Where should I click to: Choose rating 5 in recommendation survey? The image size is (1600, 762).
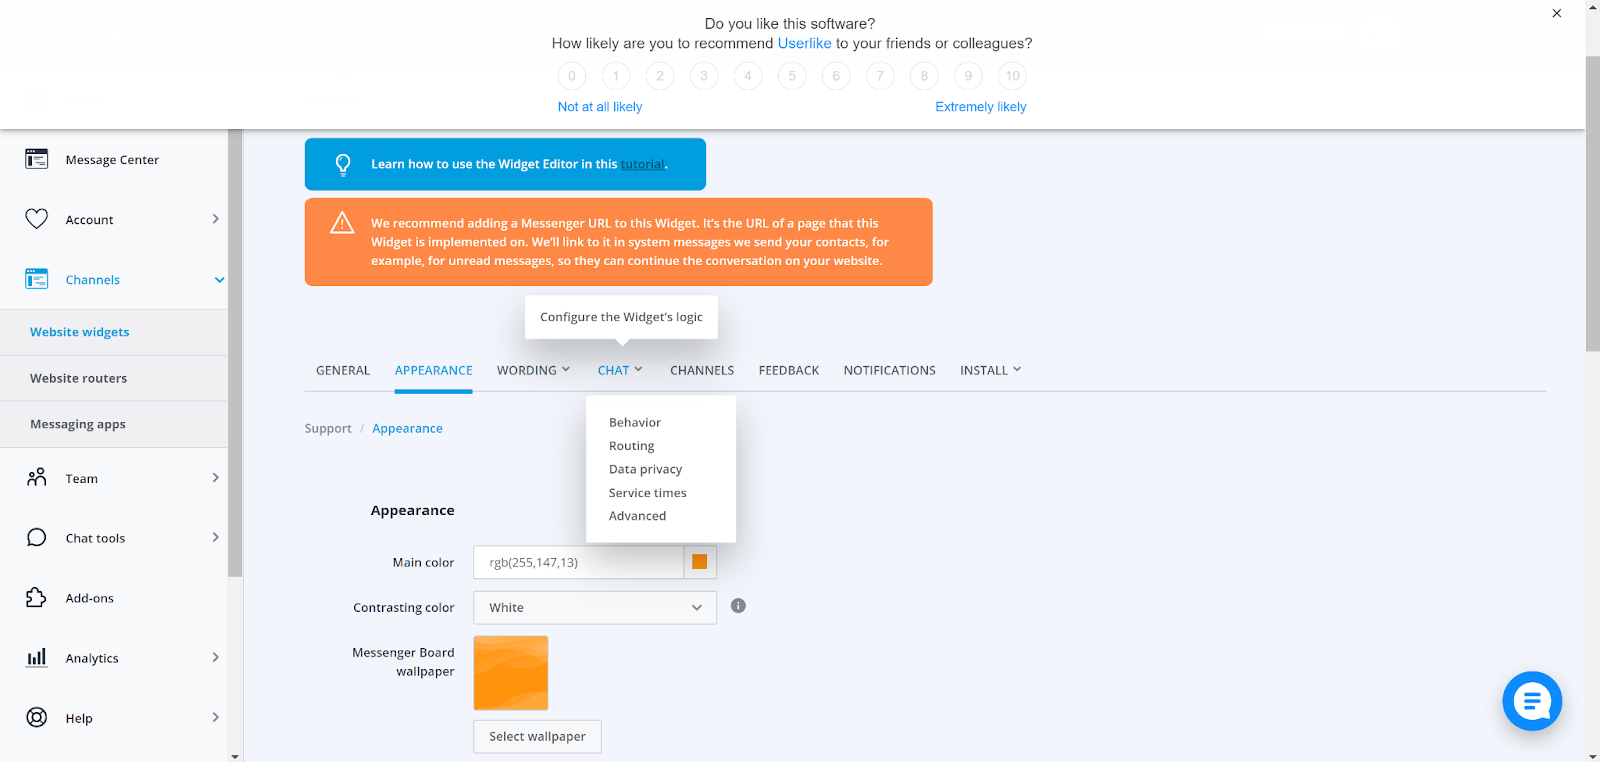coord(792,76)
